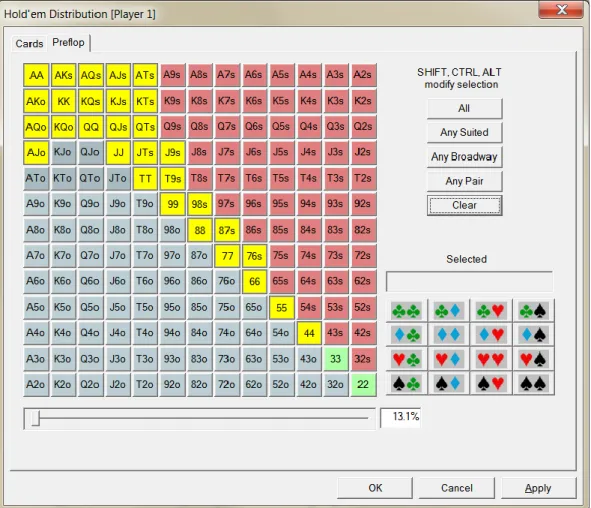Select the spade-spade suit combination

(533, 383)
